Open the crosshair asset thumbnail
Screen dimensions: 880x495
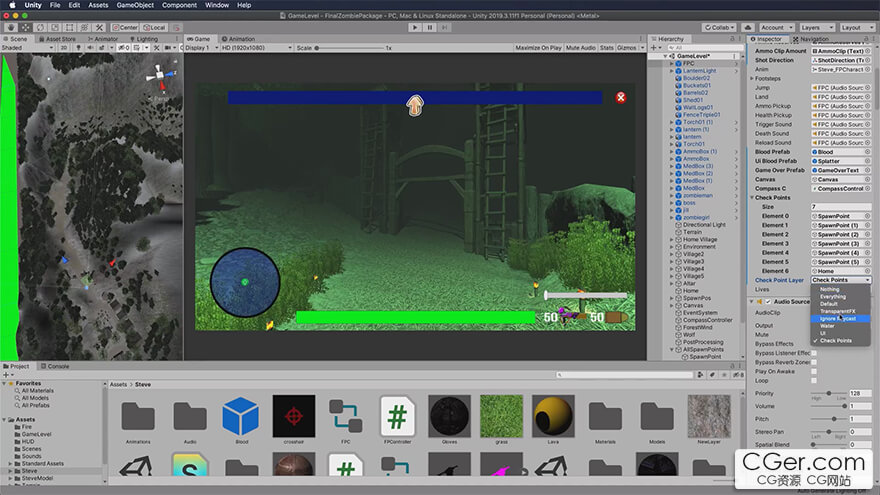tap(294, 416)
